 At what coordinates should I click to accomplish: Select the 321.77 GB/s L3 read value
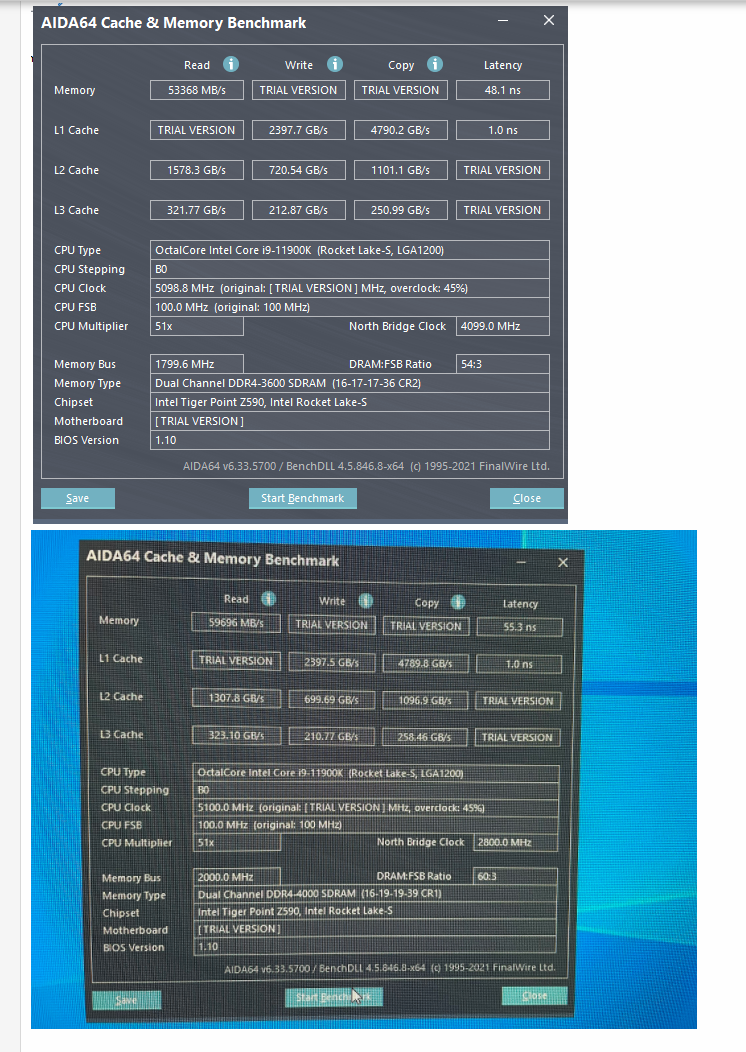pyautogui.click(x=197, y=210)
